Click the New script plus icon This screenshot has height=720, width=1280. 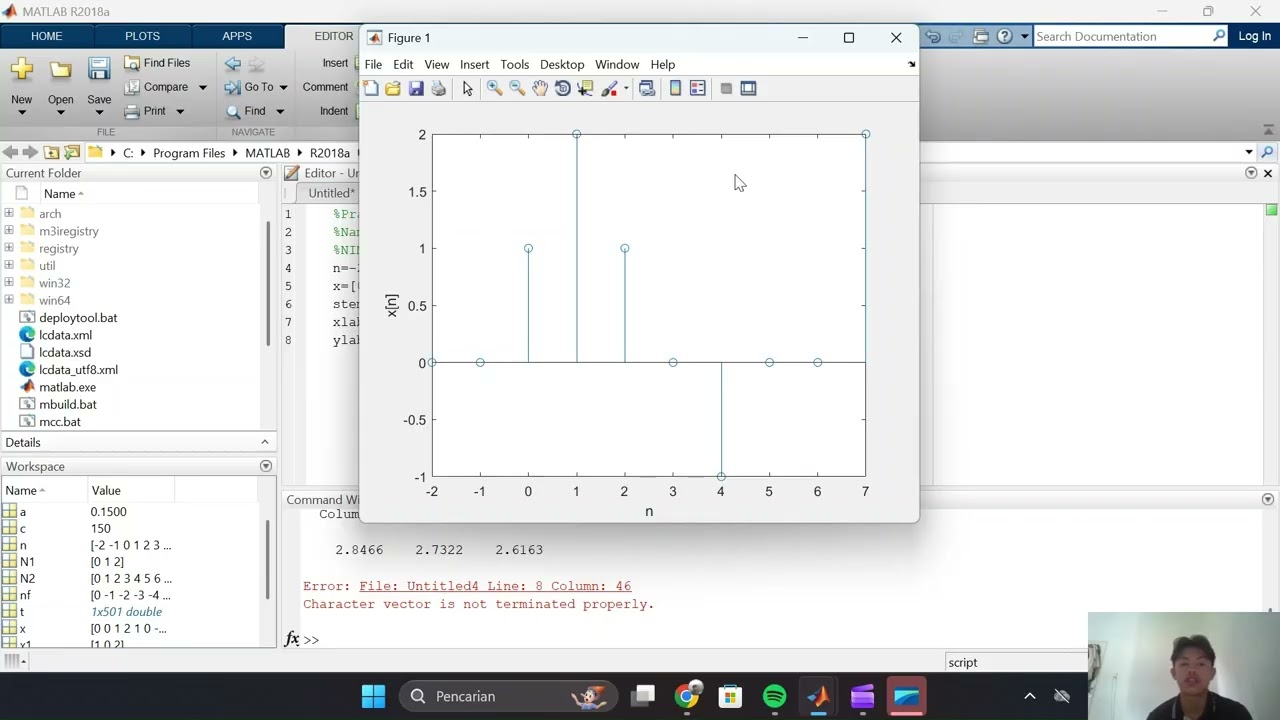pos(22,70)
